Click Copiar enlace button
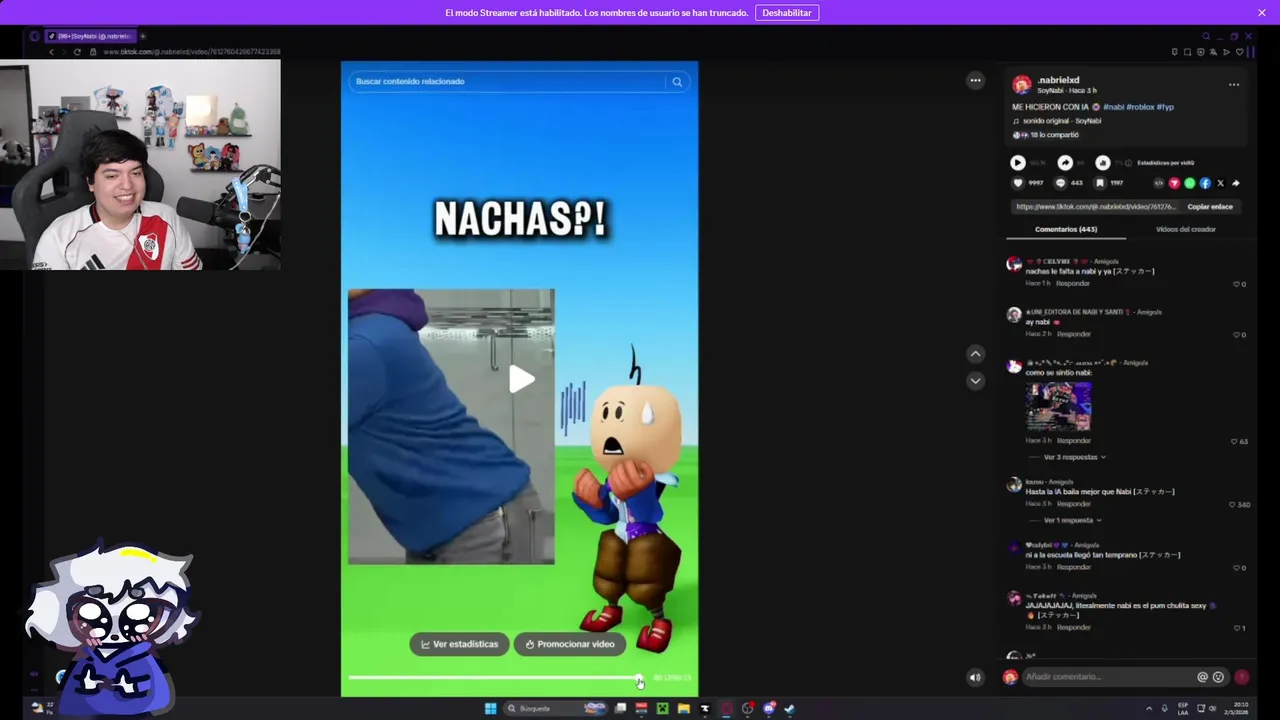This screenshot has height=720, width=1280. click(1210, 207)
